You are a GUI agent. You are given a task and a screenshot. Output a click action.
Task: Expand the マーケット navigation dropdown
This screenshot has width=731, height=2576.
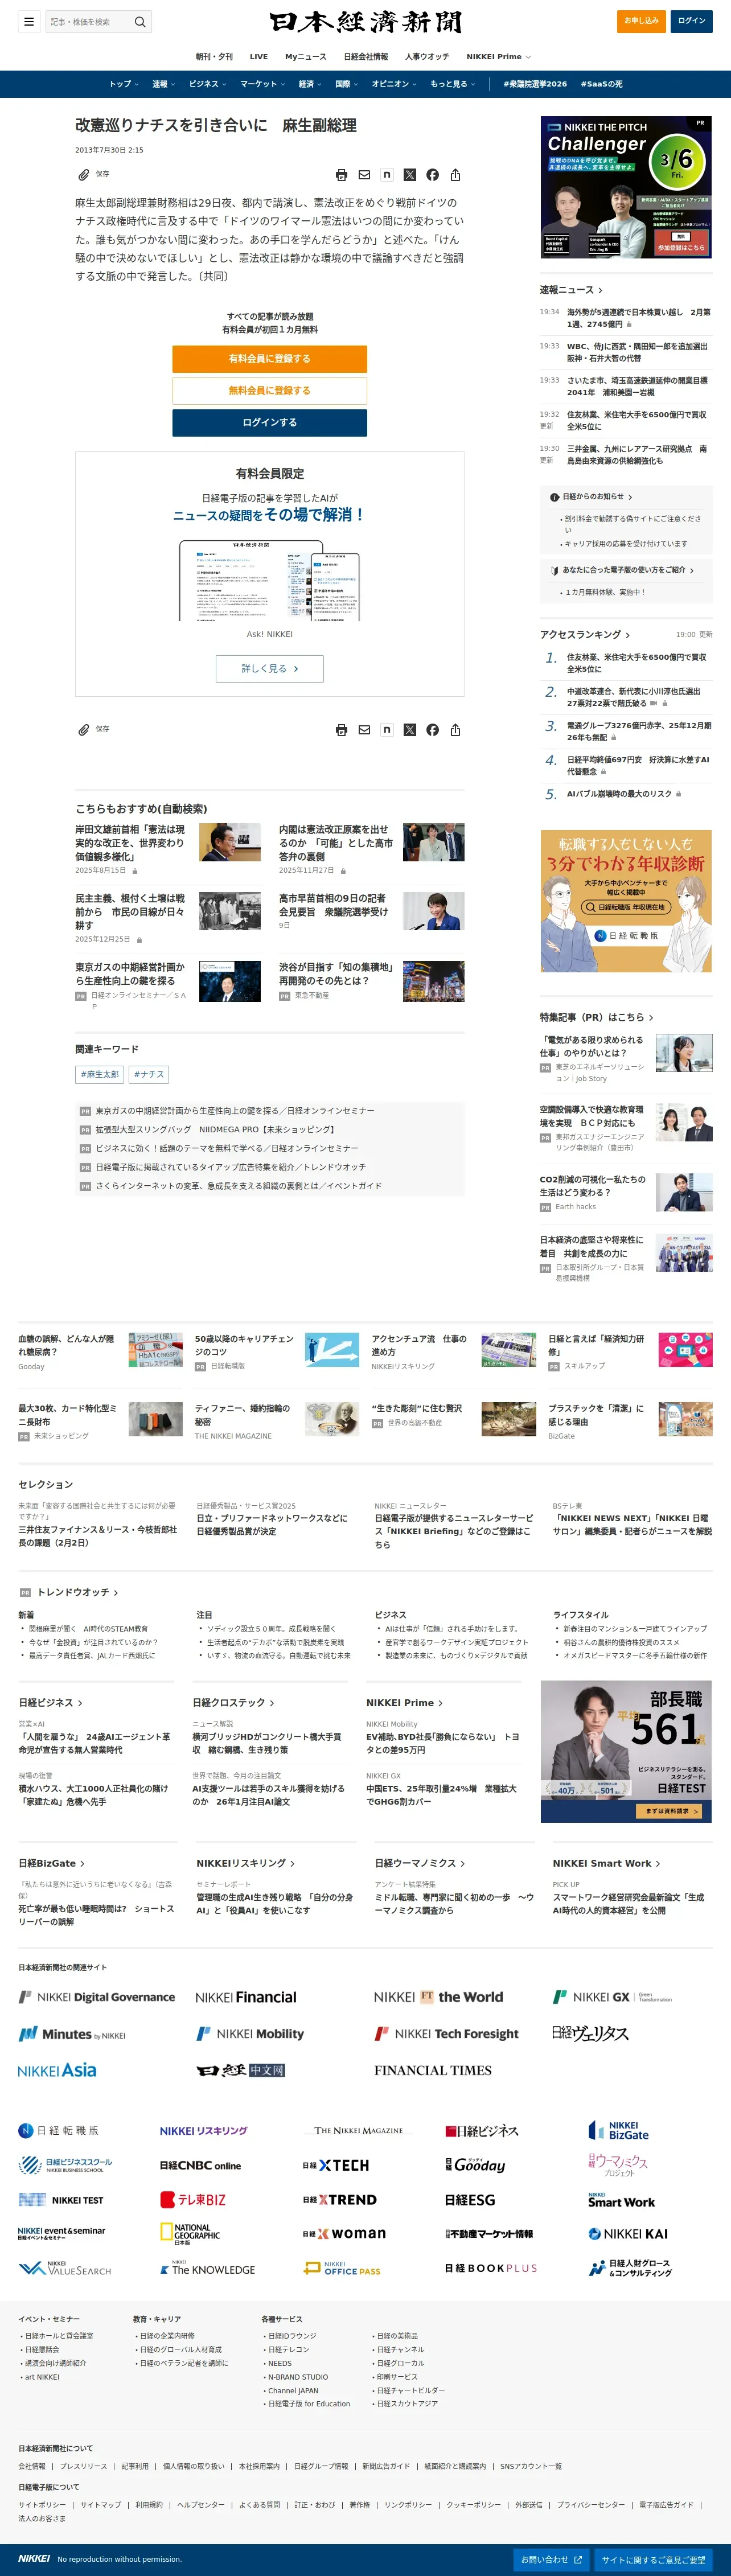pos(262,84)
